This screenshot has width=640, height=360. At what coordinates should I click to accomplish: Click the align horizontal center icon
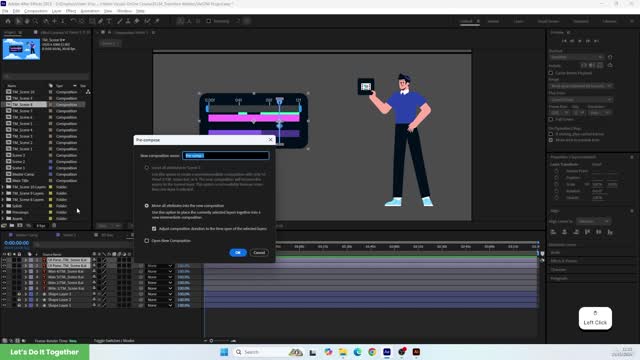pyautogui.click(x=564, y=232)
